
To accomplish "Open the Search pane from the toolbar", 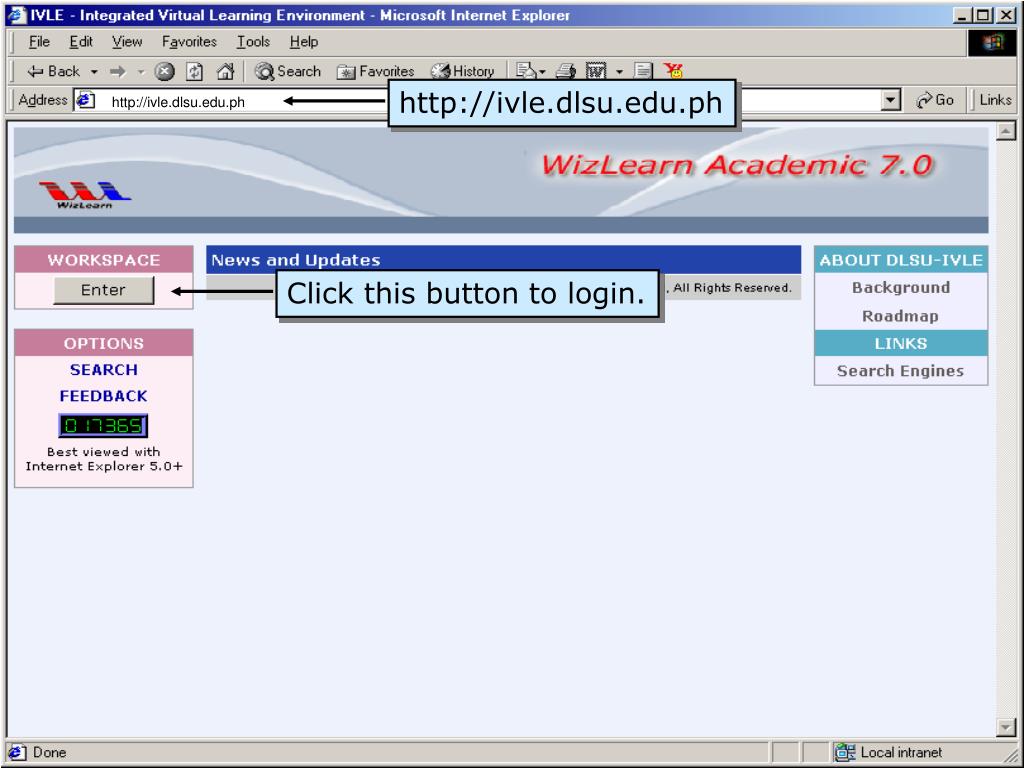I will [x=288, y=71].
